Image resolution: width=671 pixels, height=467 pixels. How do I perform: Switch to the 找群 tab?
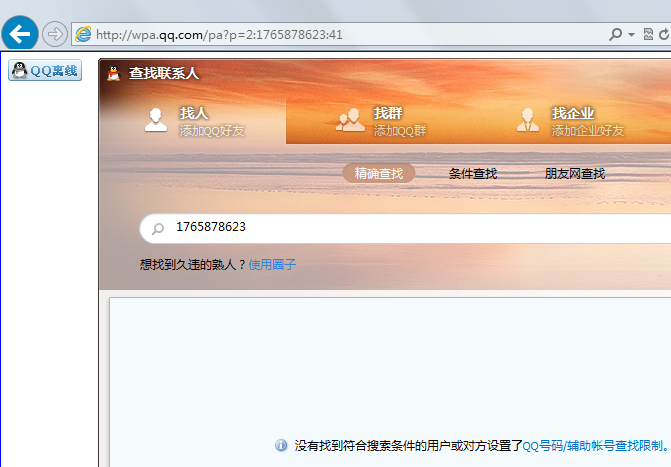(381, 121)
